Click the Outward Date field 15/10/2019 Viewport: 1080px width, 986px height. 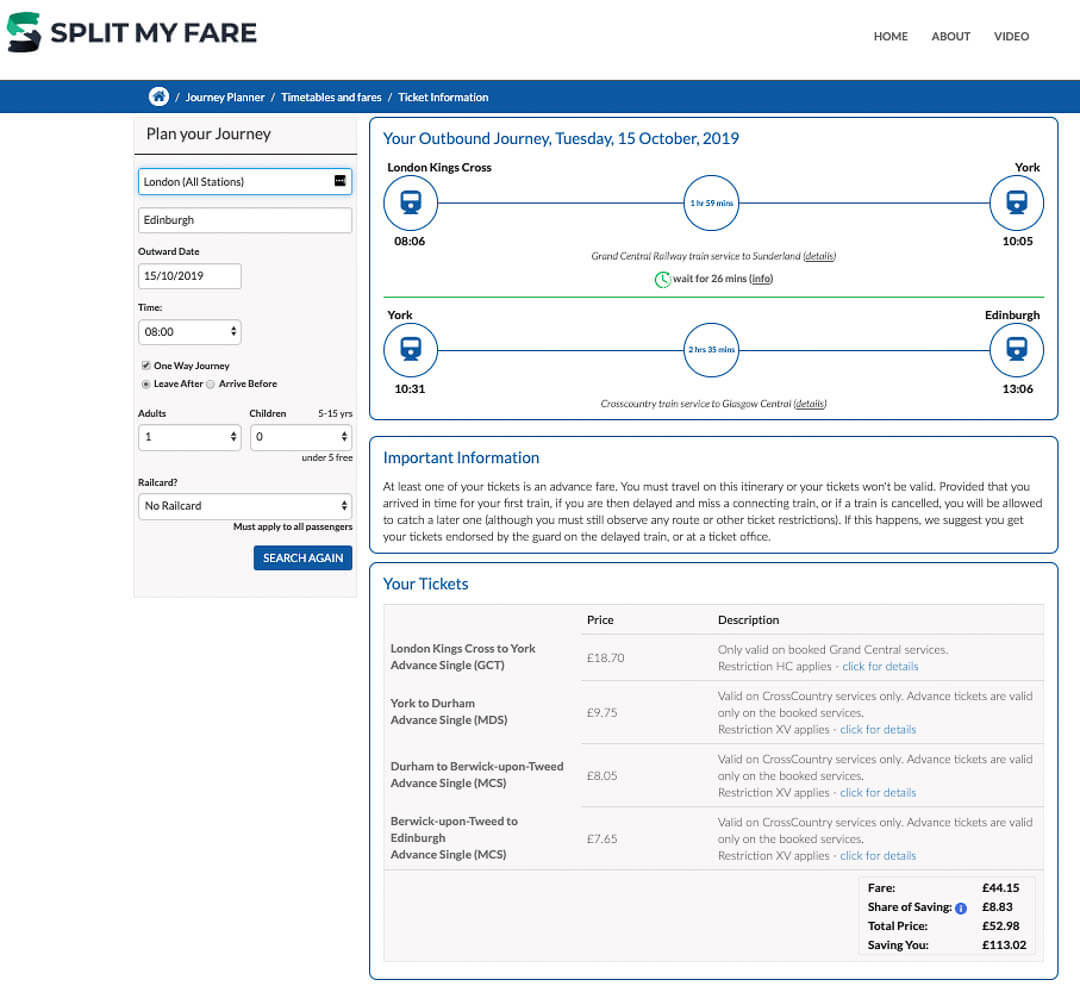coord(189,276)
